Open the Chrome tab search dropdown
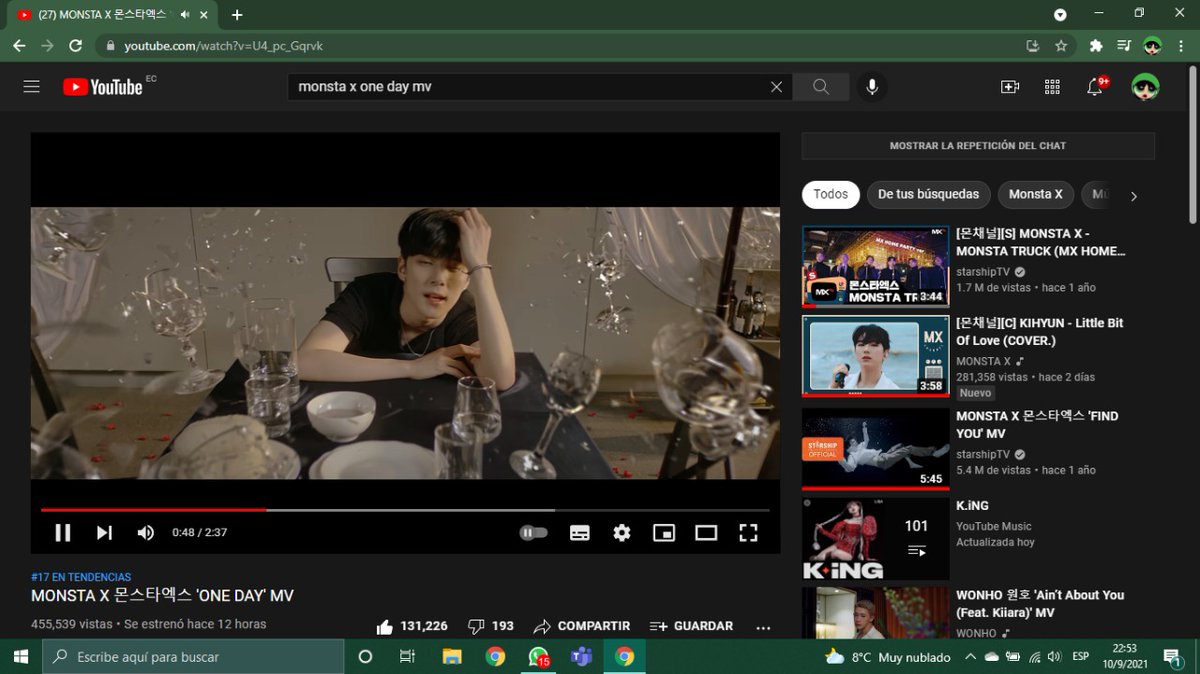Image resolution: width=1200 pixels, height=674 pixels. (x=1060, y=15)
